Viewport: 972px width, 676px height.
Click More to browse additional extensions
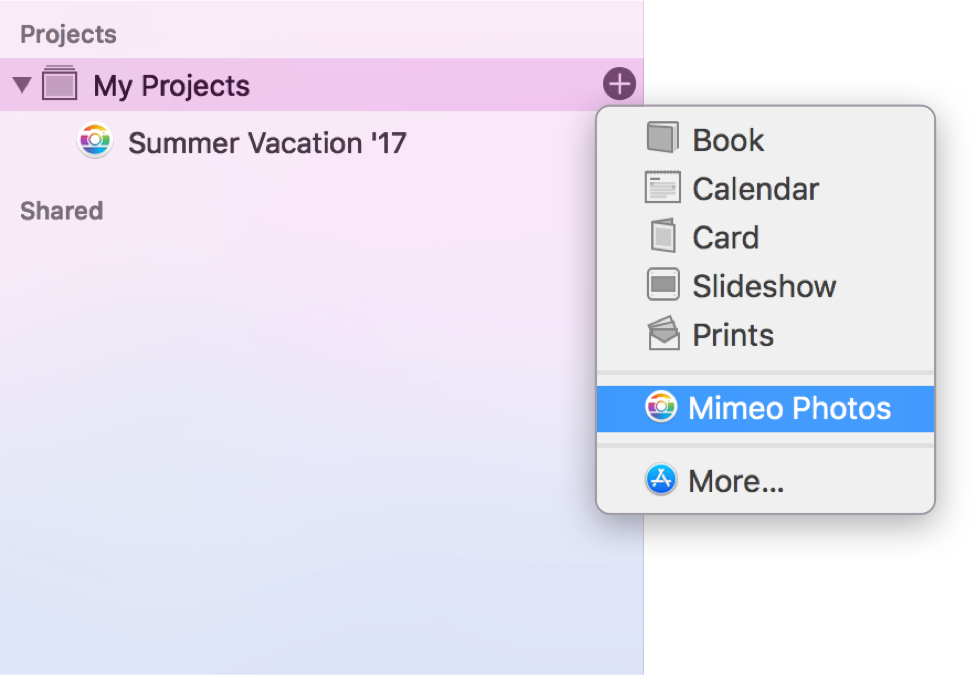pos(736,480)
